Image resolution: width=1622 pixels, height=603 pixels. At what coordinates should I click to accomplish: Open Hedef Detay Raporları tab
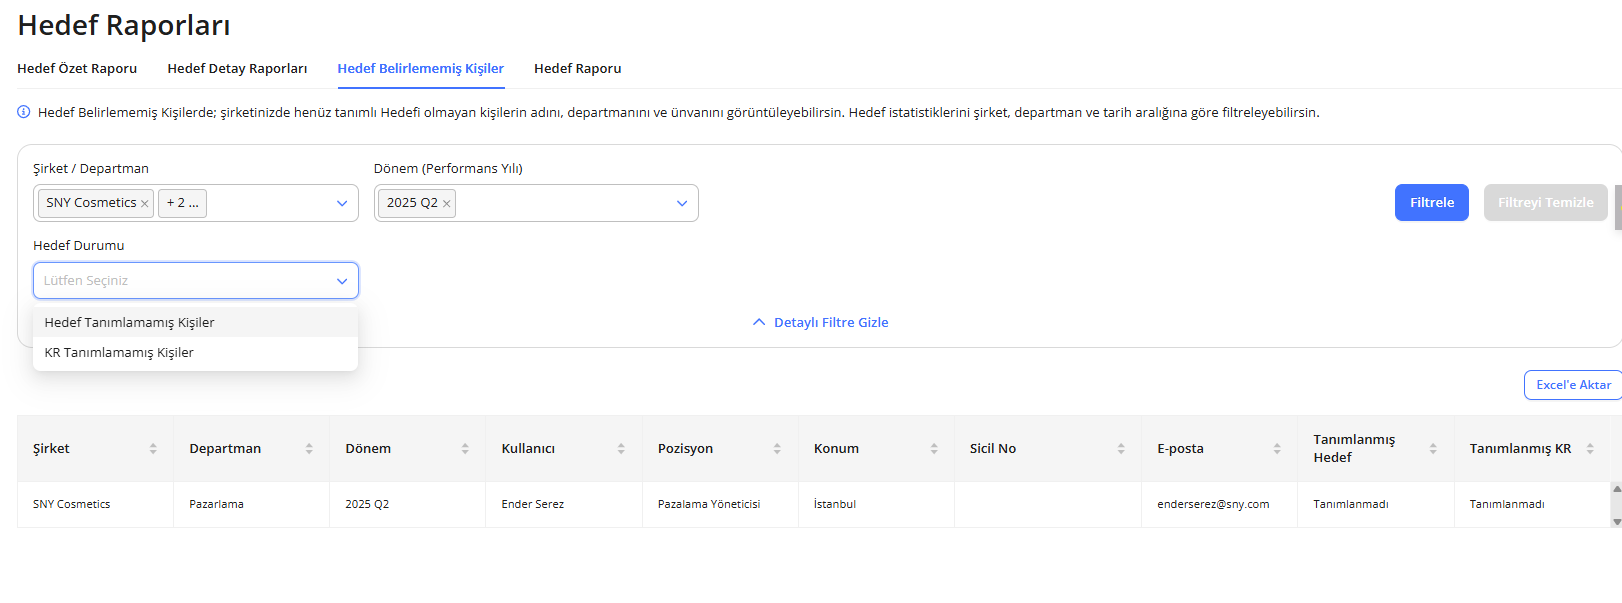(237, 69)
